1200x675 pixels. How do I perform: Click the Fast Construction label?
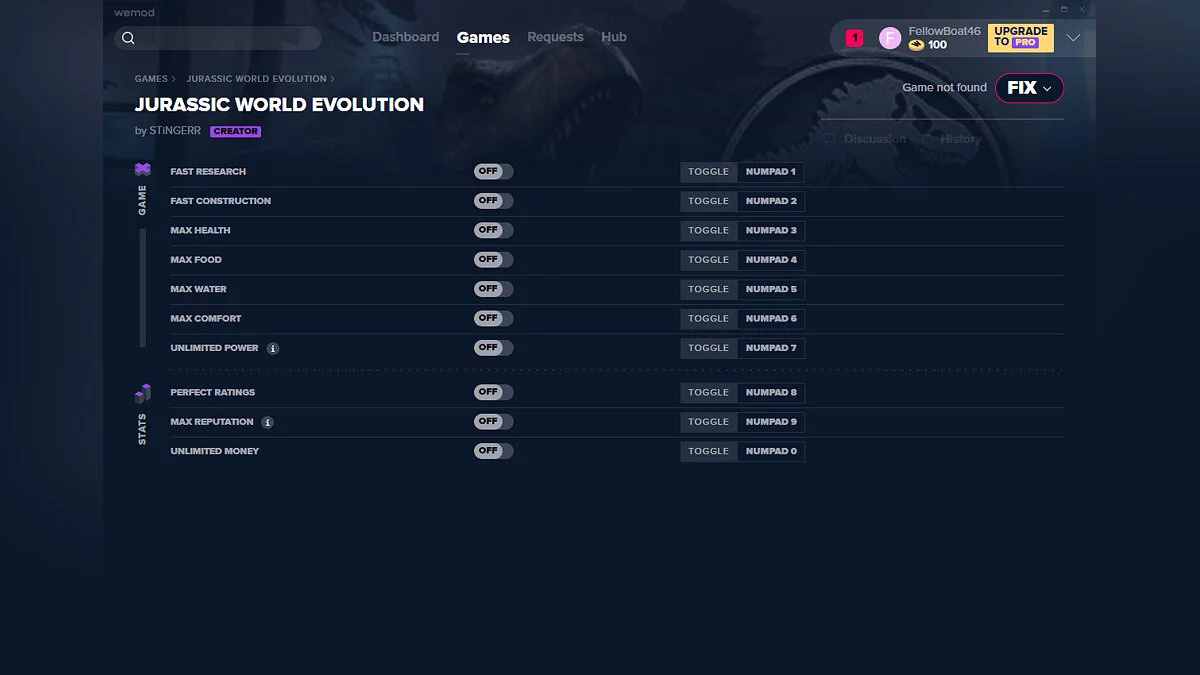221,201
